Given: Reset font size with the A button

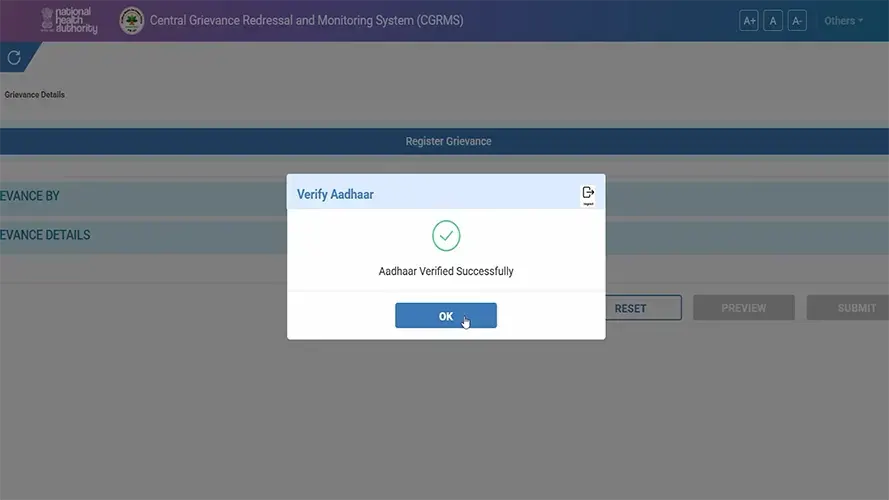Looking at the screenshot, I should click(x=773, y=21).
